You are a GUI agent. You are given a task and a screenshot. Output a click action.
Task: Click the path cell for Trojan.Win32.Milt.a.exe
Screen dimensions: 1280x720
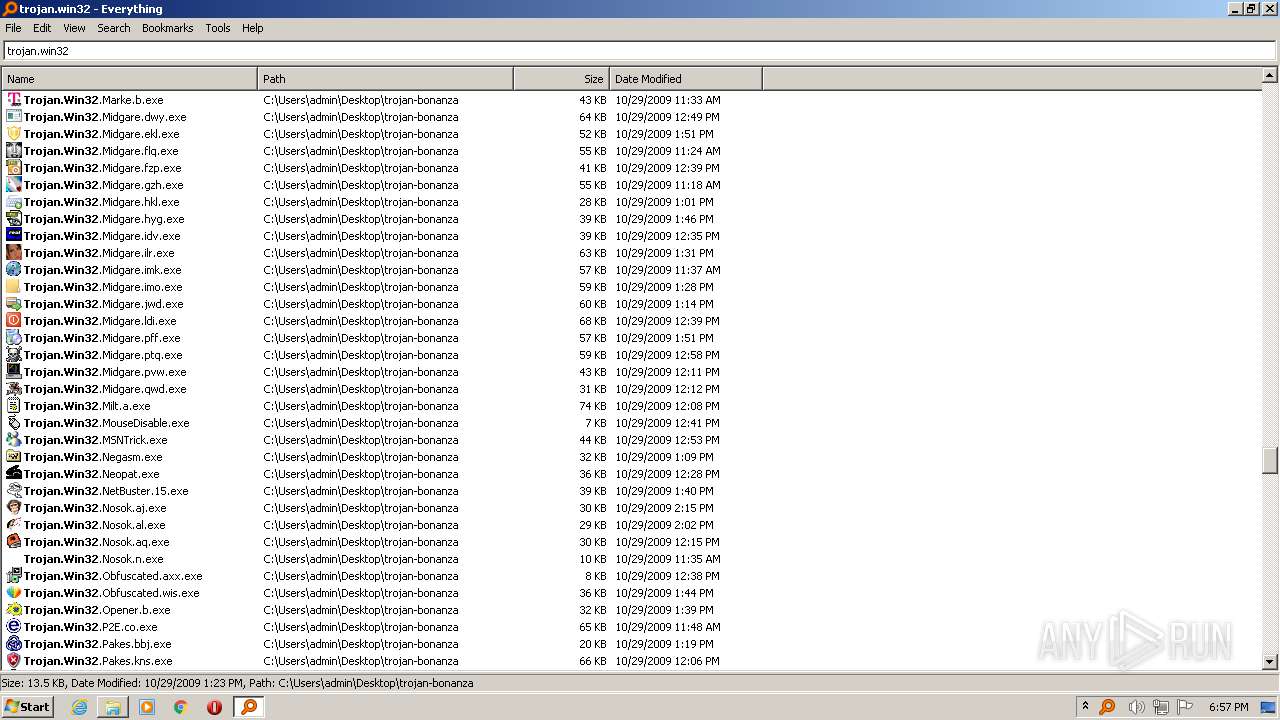tap(361, 406)
